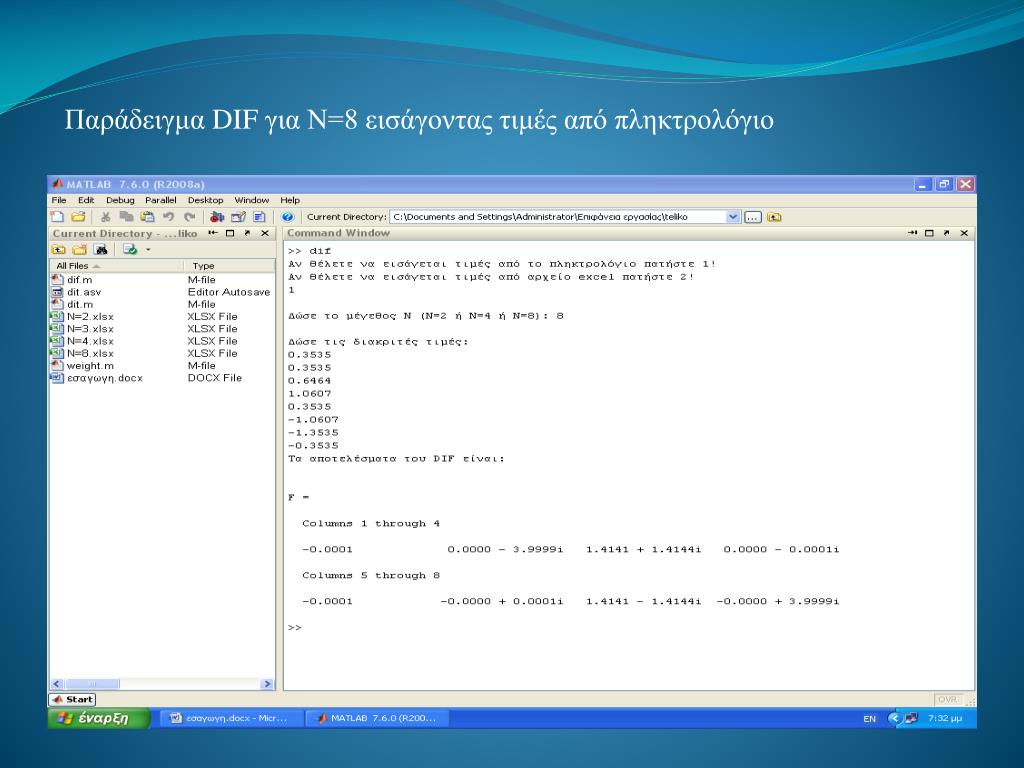Open the Debug menu

coord(120,200)
